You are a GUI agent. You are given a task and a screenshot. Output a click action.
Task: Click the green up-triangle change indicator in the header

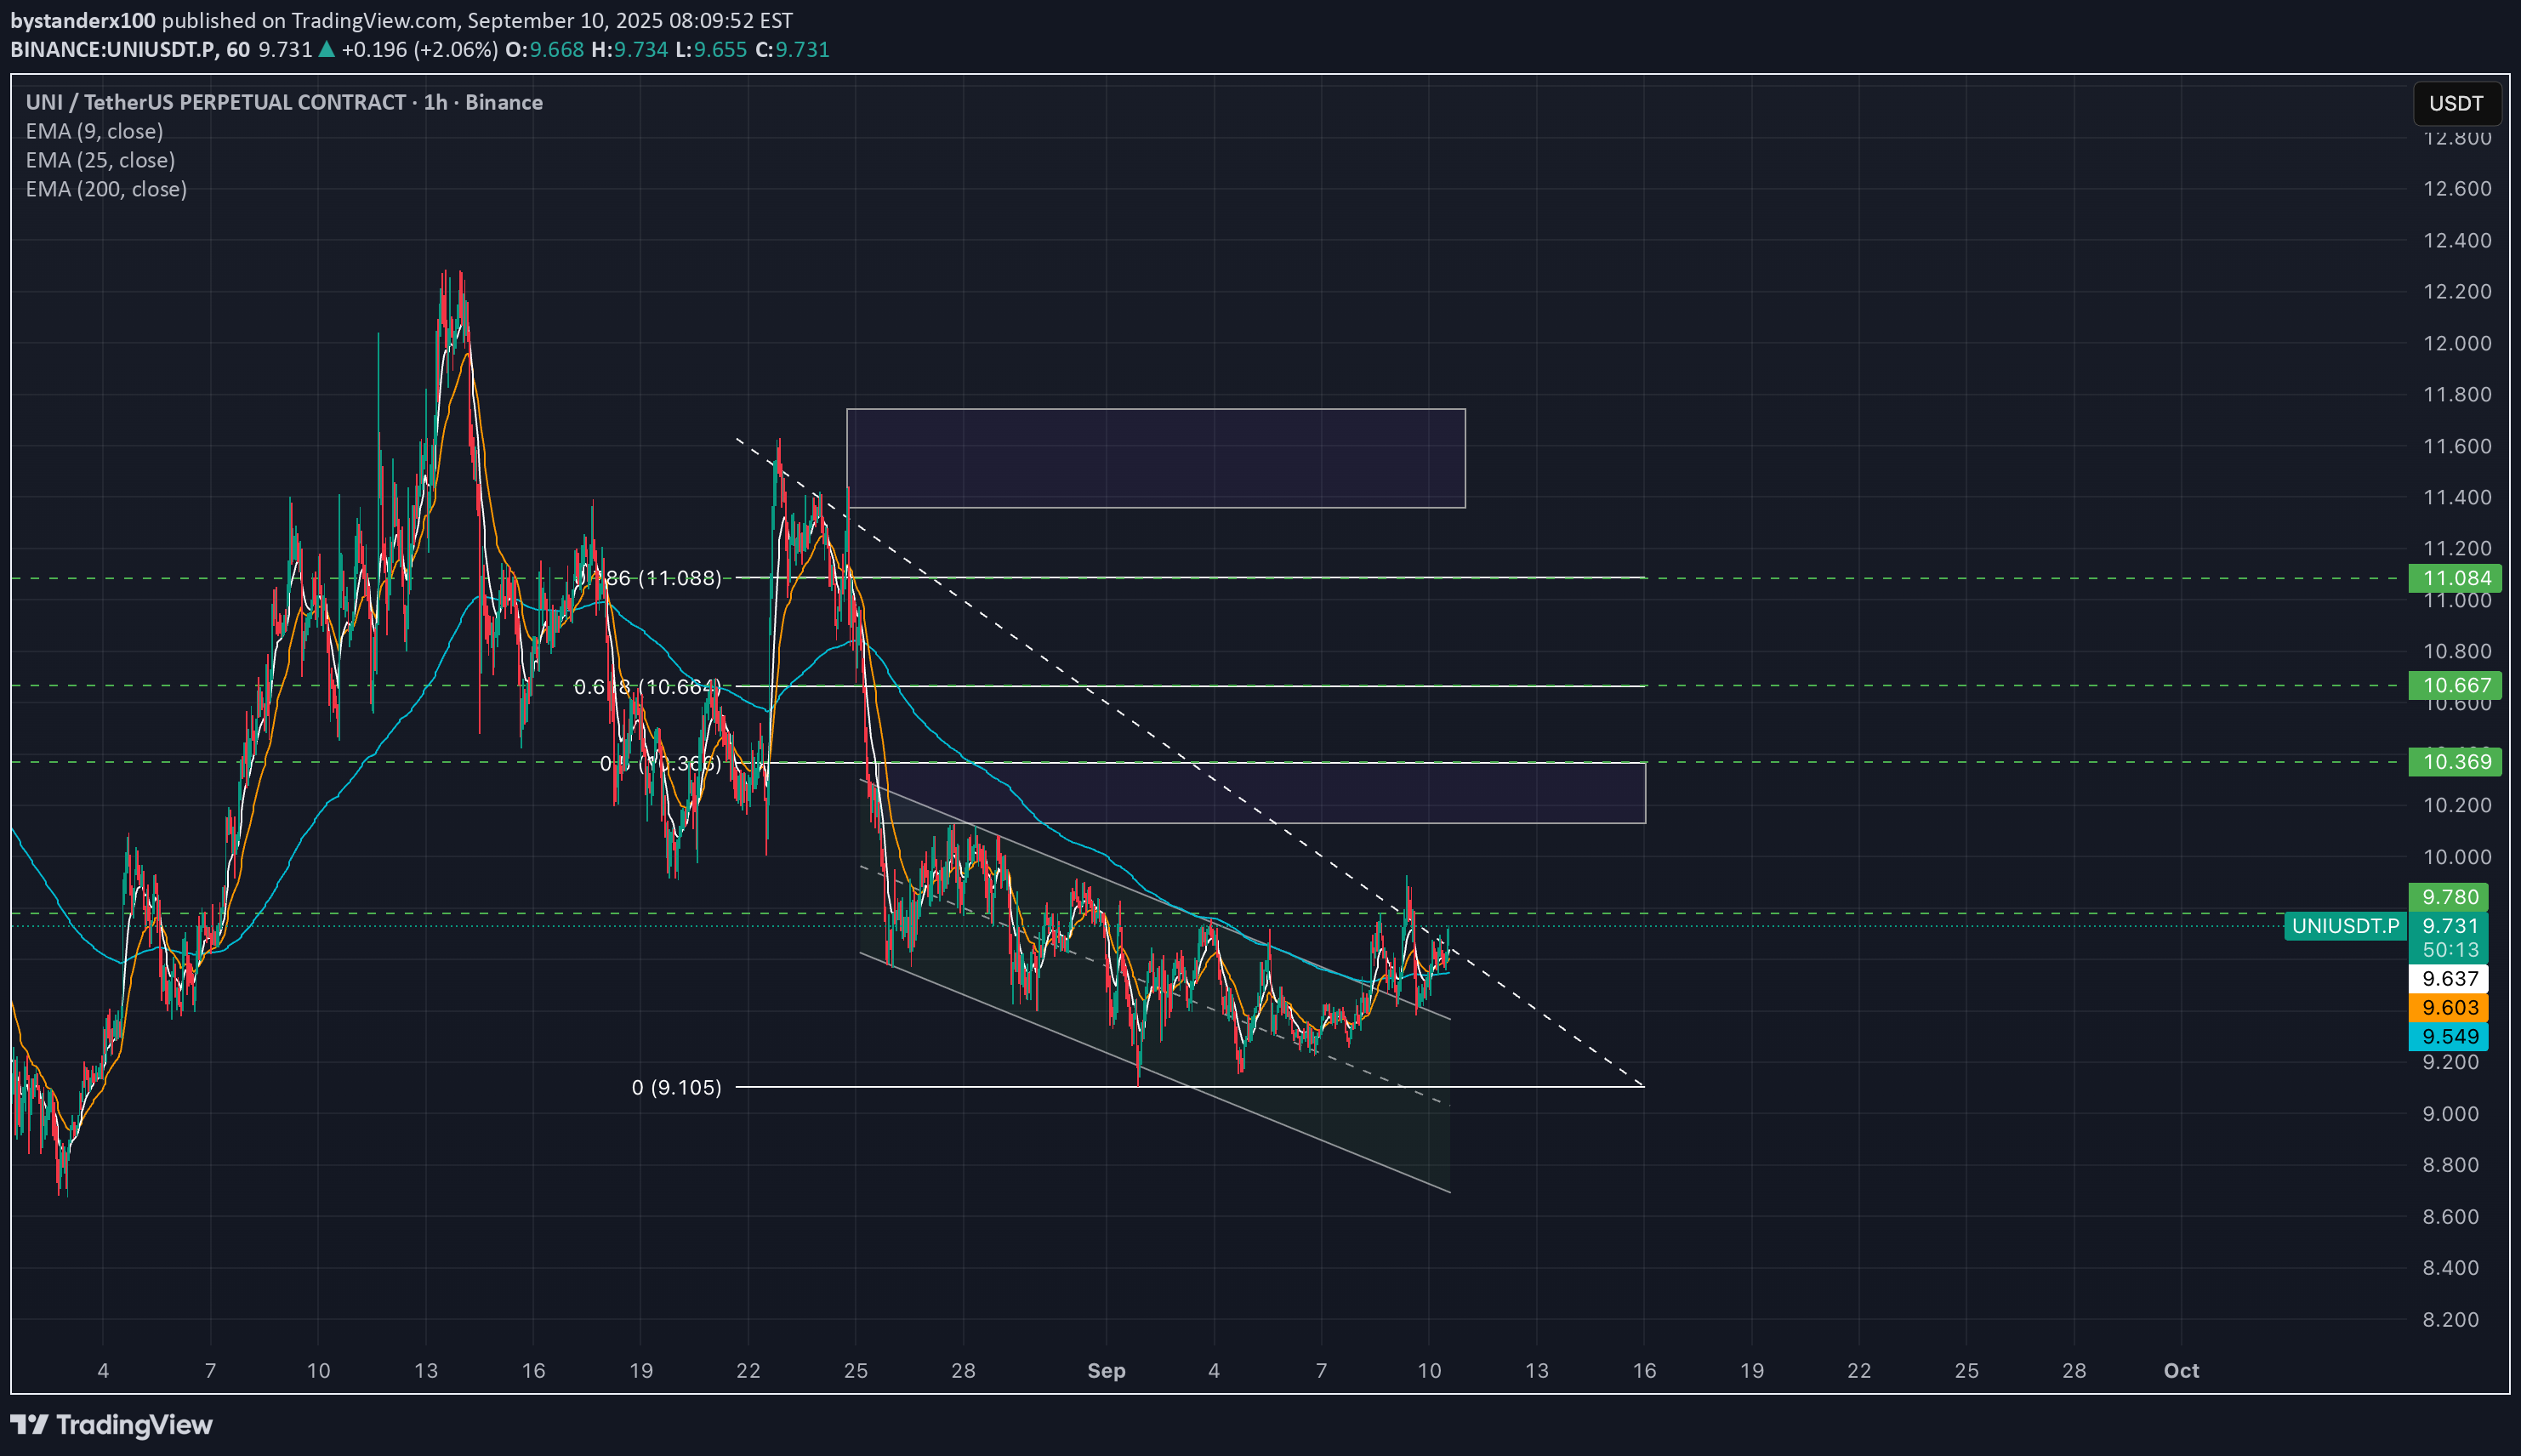(327, 49)
